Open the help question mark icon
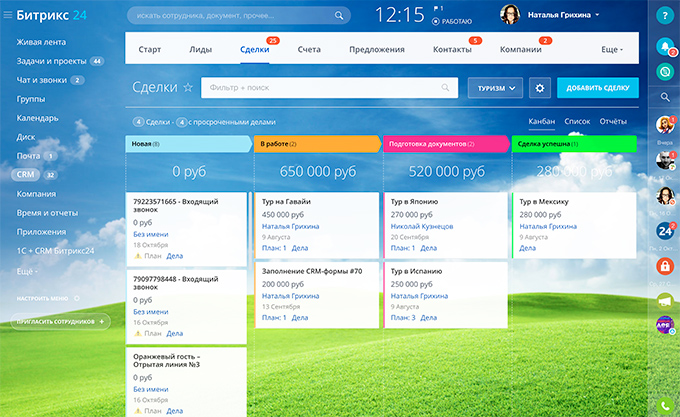The height and width of the screenshot is (417, 680). tap(664, 16)
